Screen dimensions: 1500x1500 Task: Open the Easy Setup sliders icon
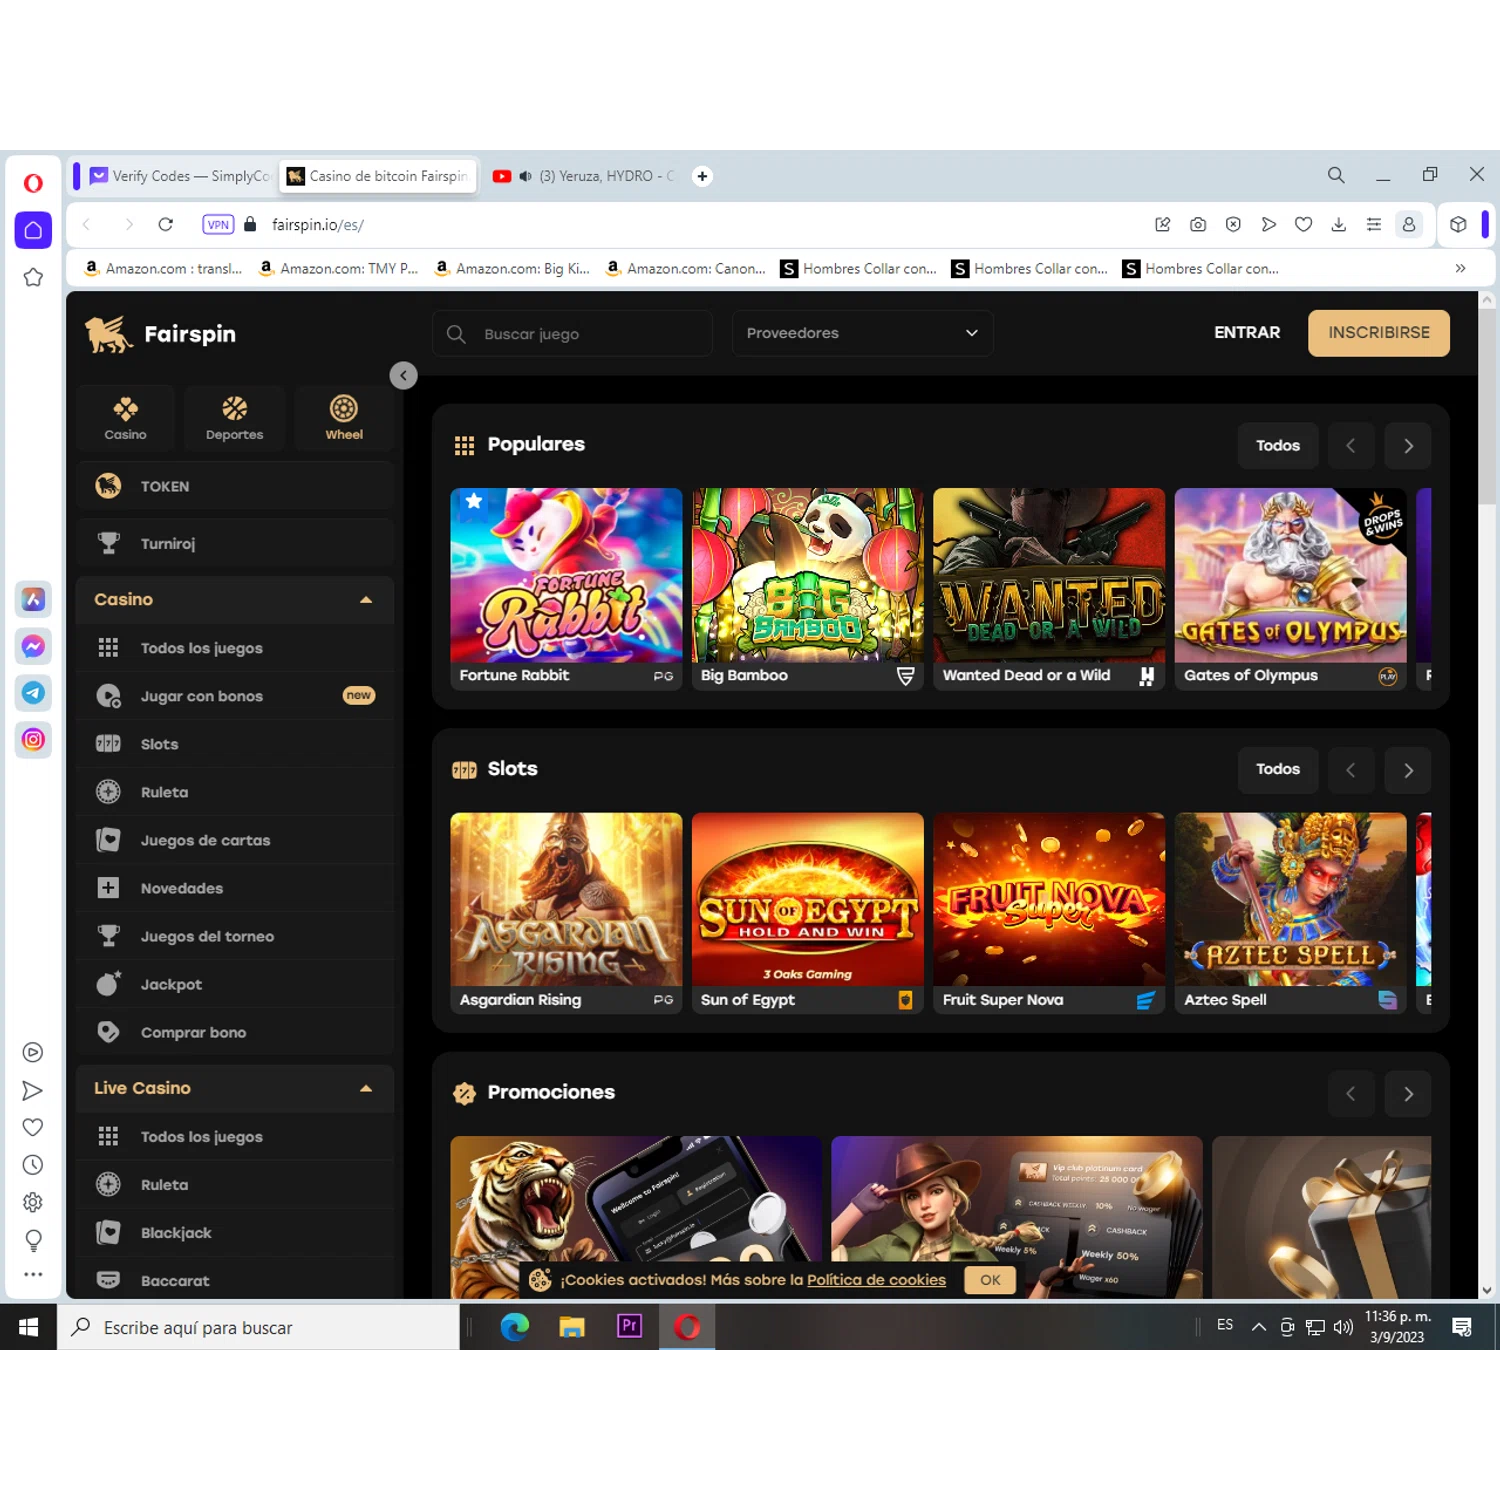1374,225
